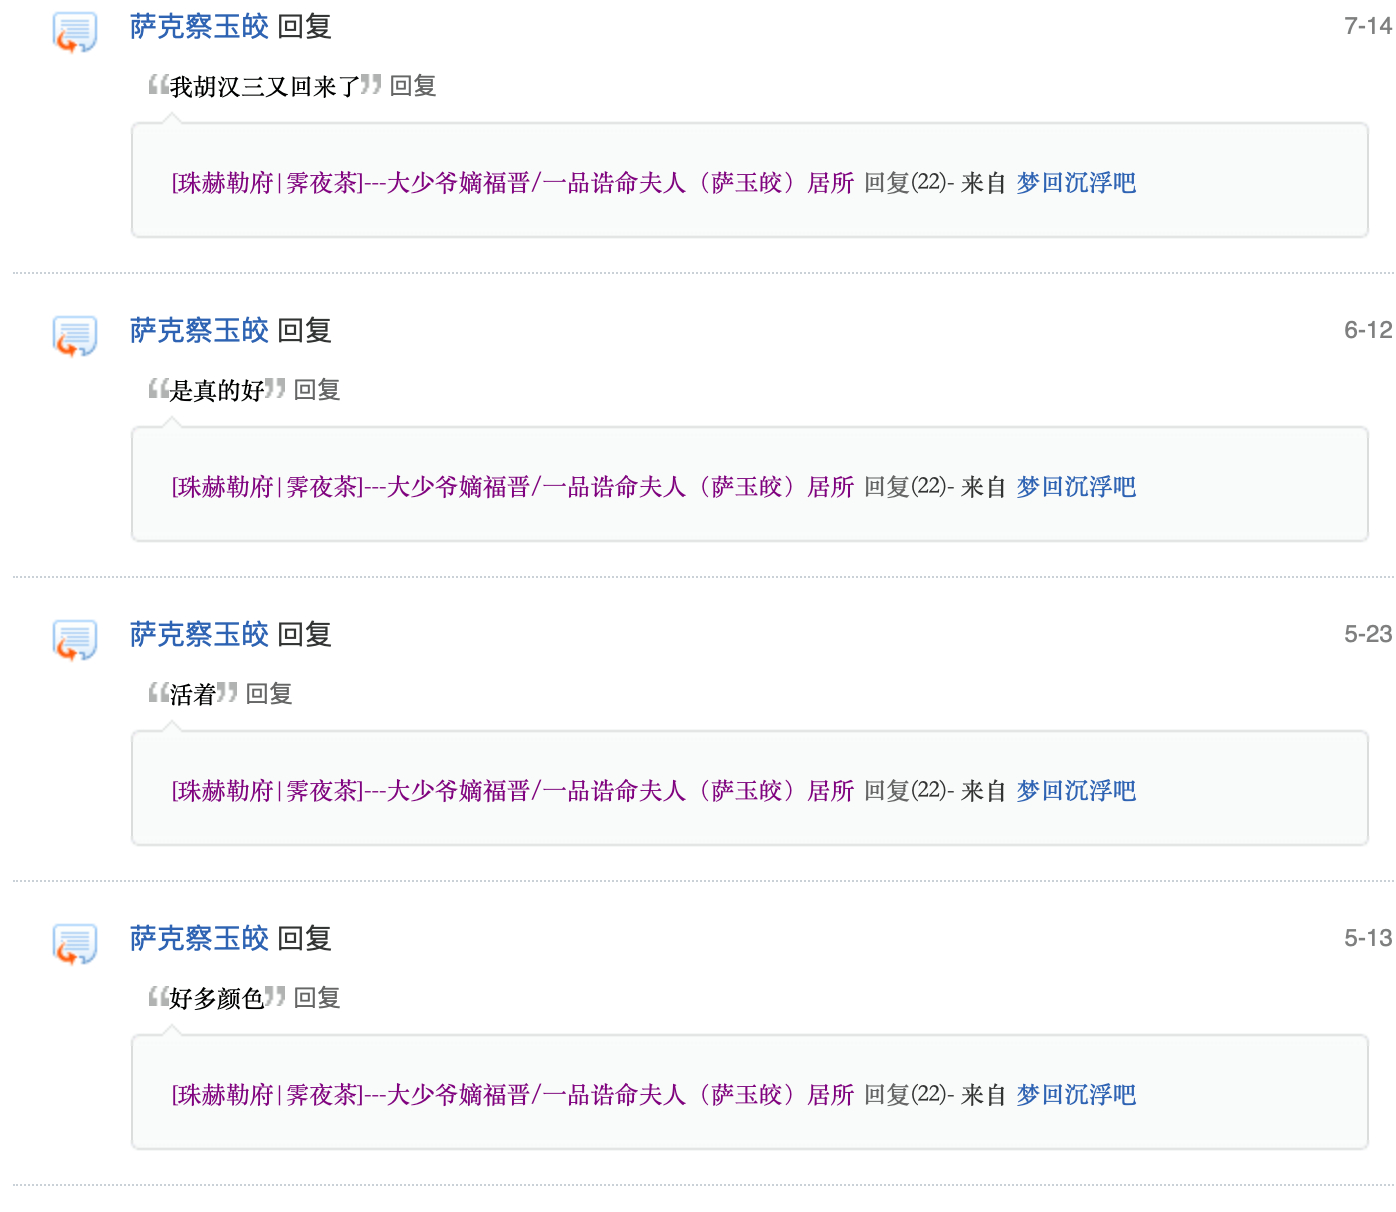Visit 梦回沉浮吧 from the 7-14 entry
1396x1212 pixels.
coord(1076,183)
